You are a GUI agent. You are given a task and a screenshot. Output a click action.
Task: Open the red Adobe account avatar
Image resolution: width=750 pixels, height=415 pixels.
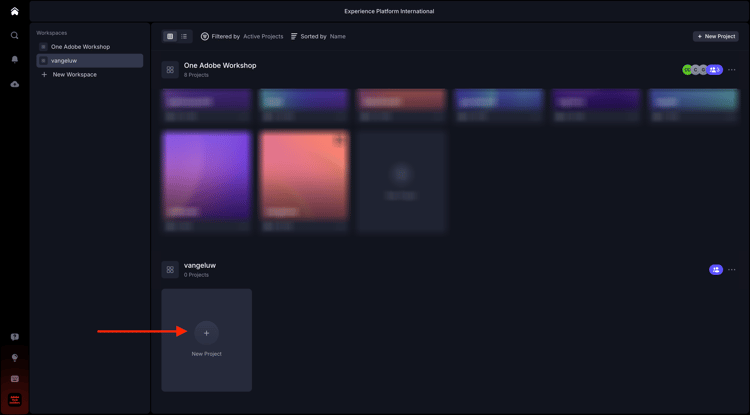tap(15, 400)
